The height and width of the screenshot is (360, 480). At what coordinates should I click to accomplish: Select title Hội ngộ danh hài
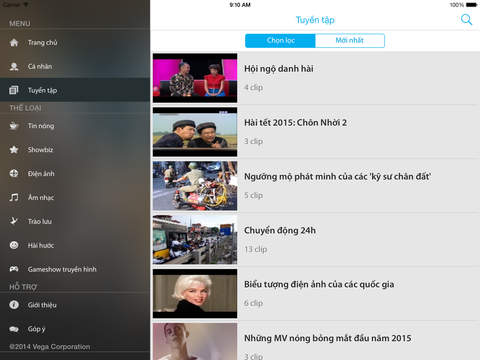(x=279, y=69)
